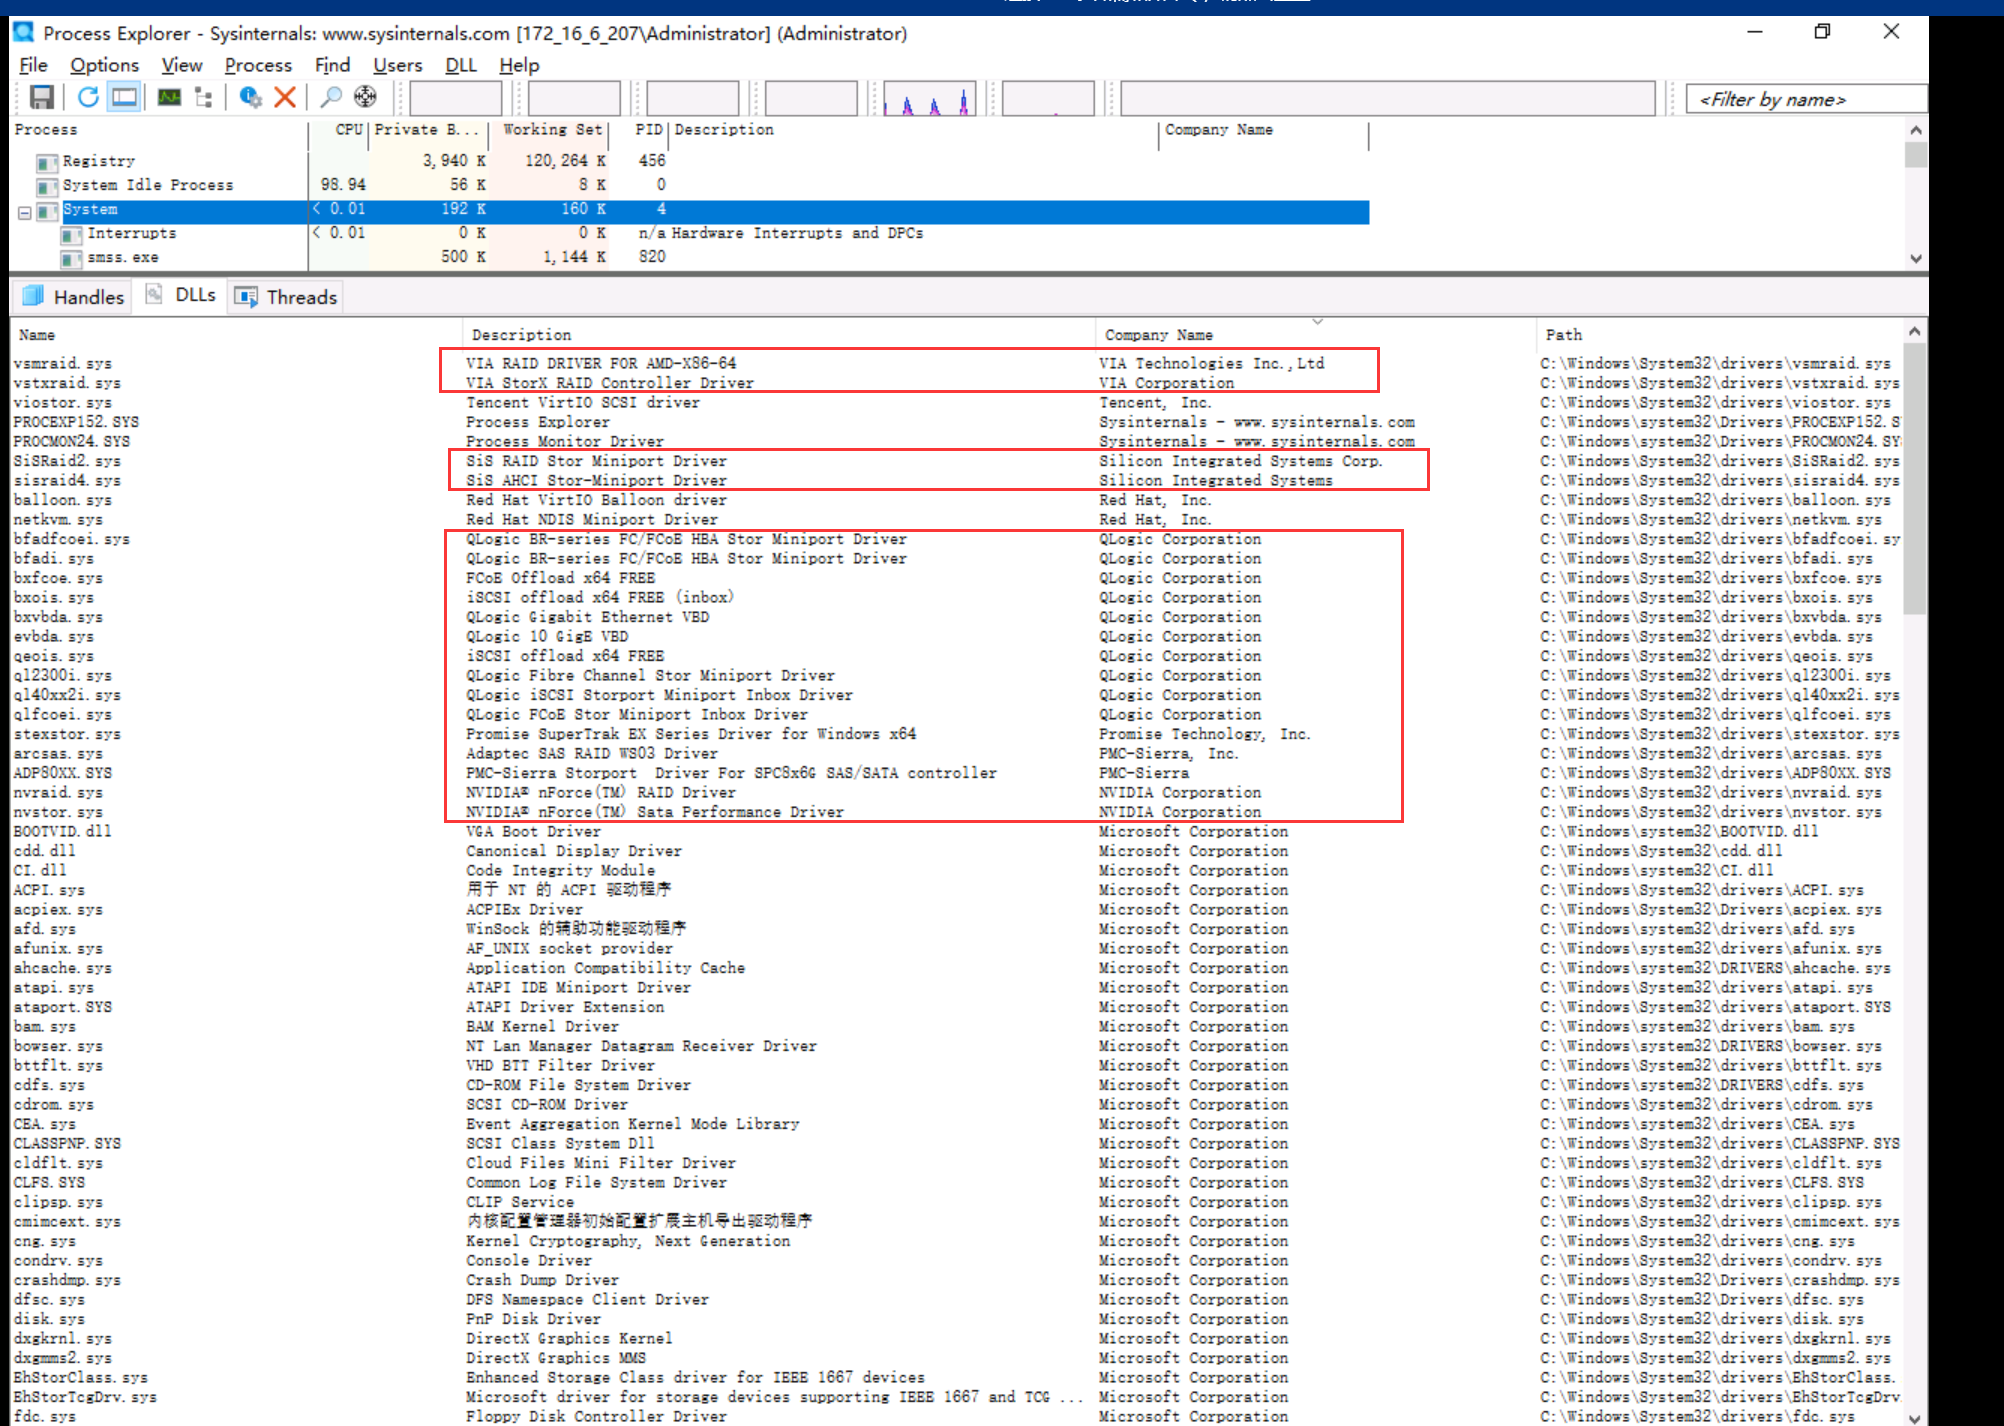2004x1426 pixels.
Task: Select the System Idle Process row
Action: [x=690, y=185]
